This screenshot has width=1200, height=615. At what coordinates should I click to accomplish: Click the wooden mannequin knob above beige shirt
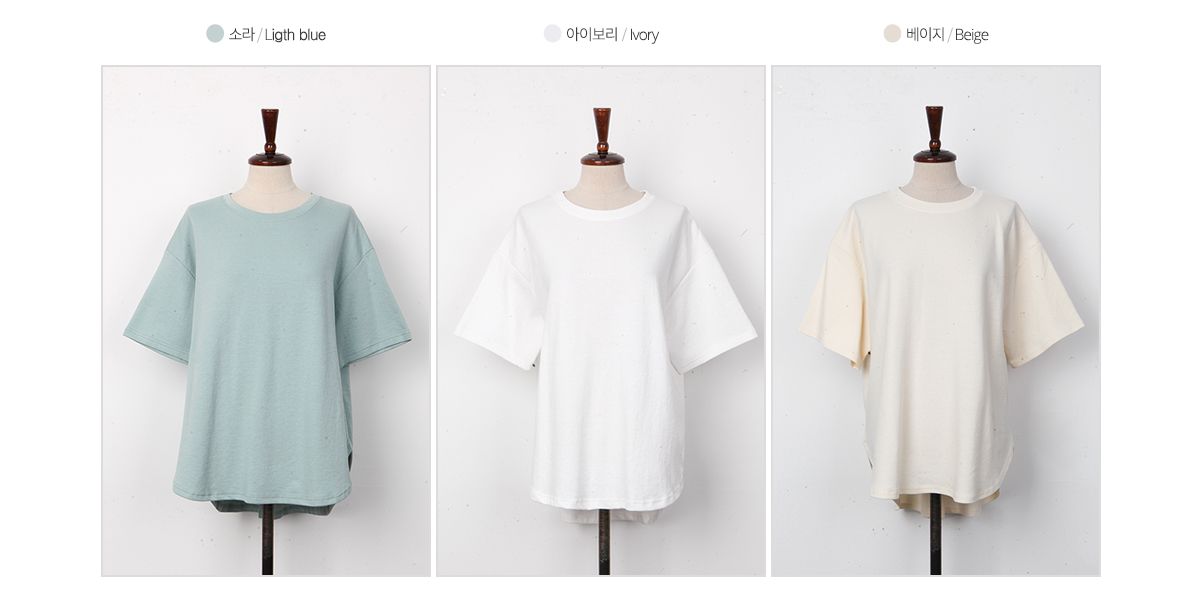pyautogui.click(x=935, y=134)
